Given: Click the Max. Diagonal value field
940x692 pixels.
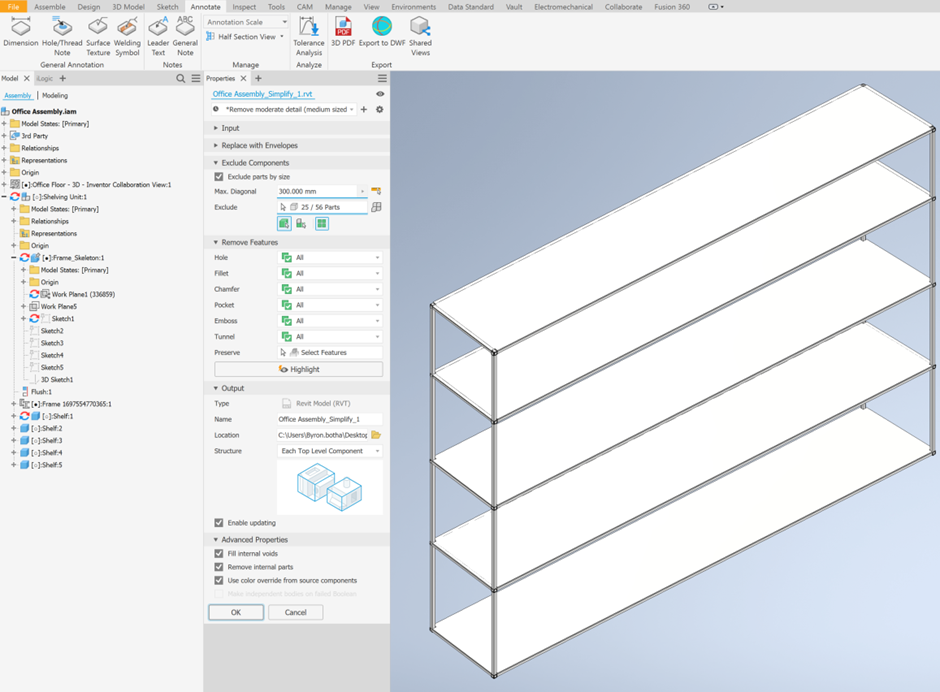Looking at the screenshot, I should (316, 191).
